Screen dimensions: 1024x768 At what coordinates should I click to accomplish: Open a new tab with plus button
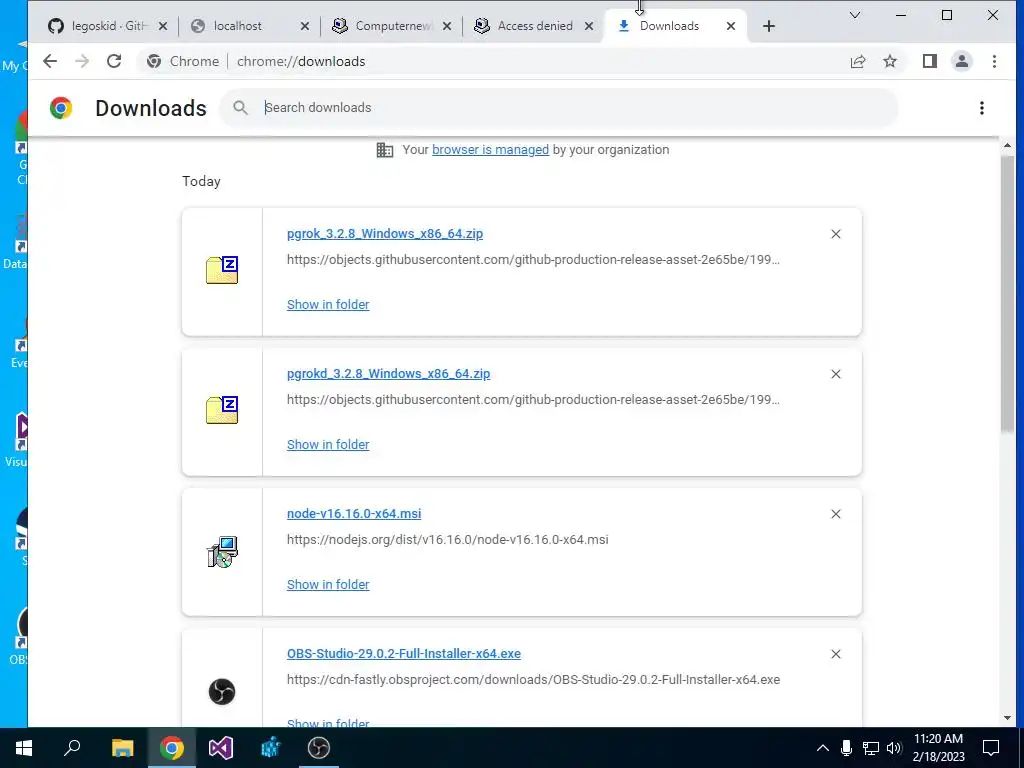point(769,26)
